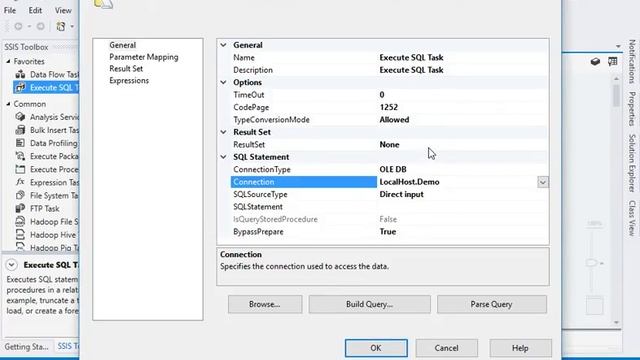The height and width of the screenshot is (360, 640).
Task: Click the TimeOut value 0
Action: (382, 95)
